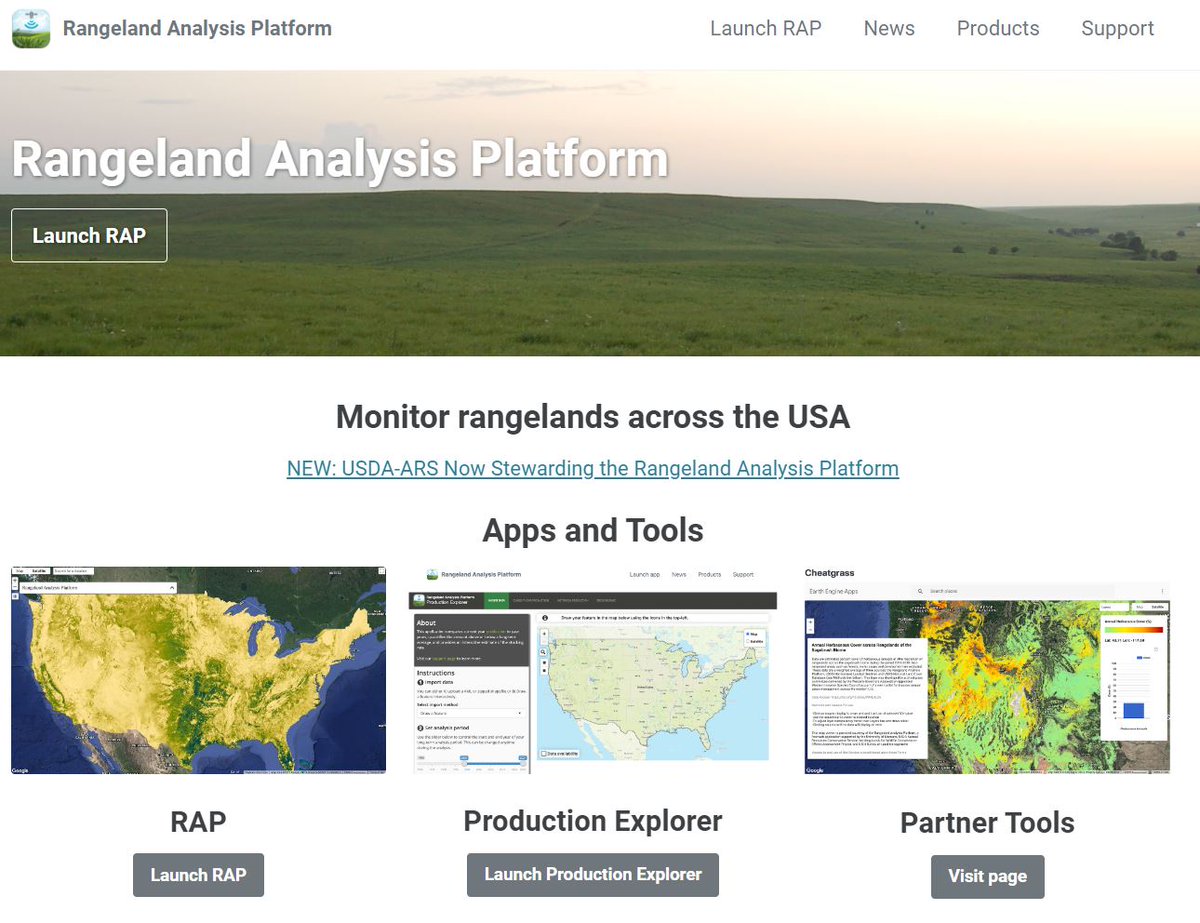Image resolution: width=1200 pixels, height=923 pixels.
Task: Click the zoom-in plus control on RAP map thumbnail
Action: point(15,580)
